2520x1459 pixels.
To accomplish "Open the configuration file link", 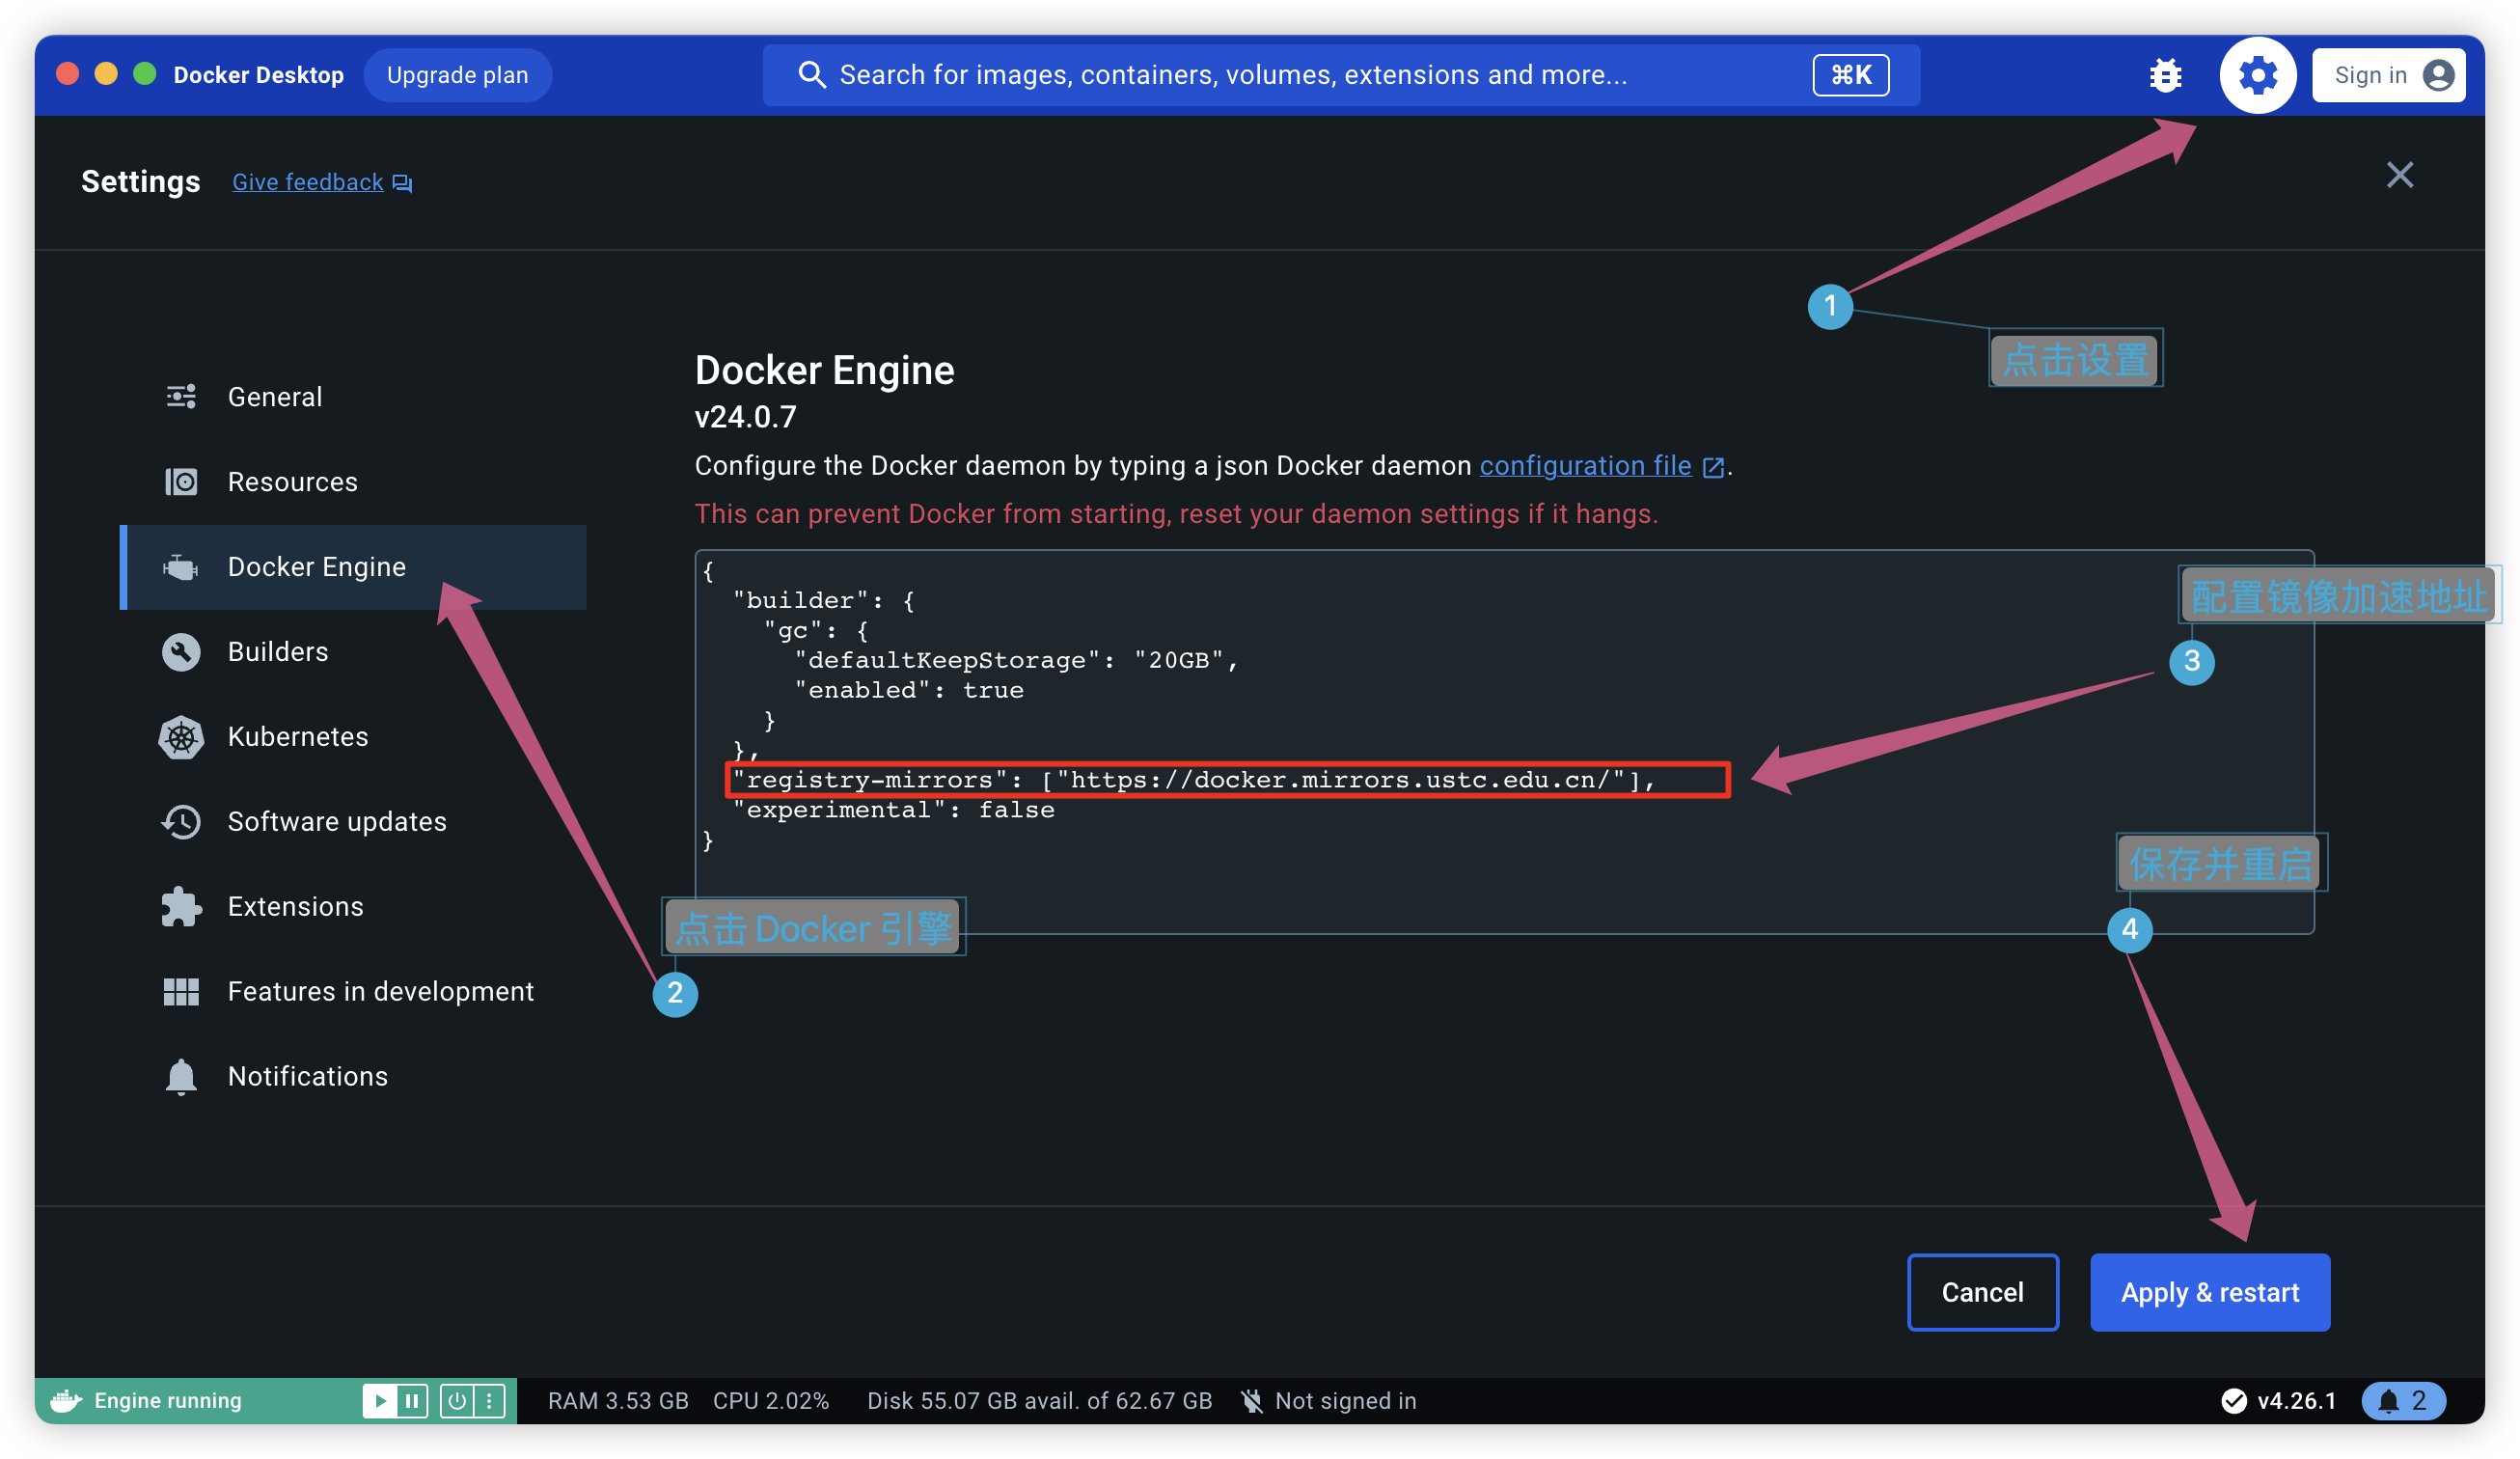I will [x=1585, y=466].
